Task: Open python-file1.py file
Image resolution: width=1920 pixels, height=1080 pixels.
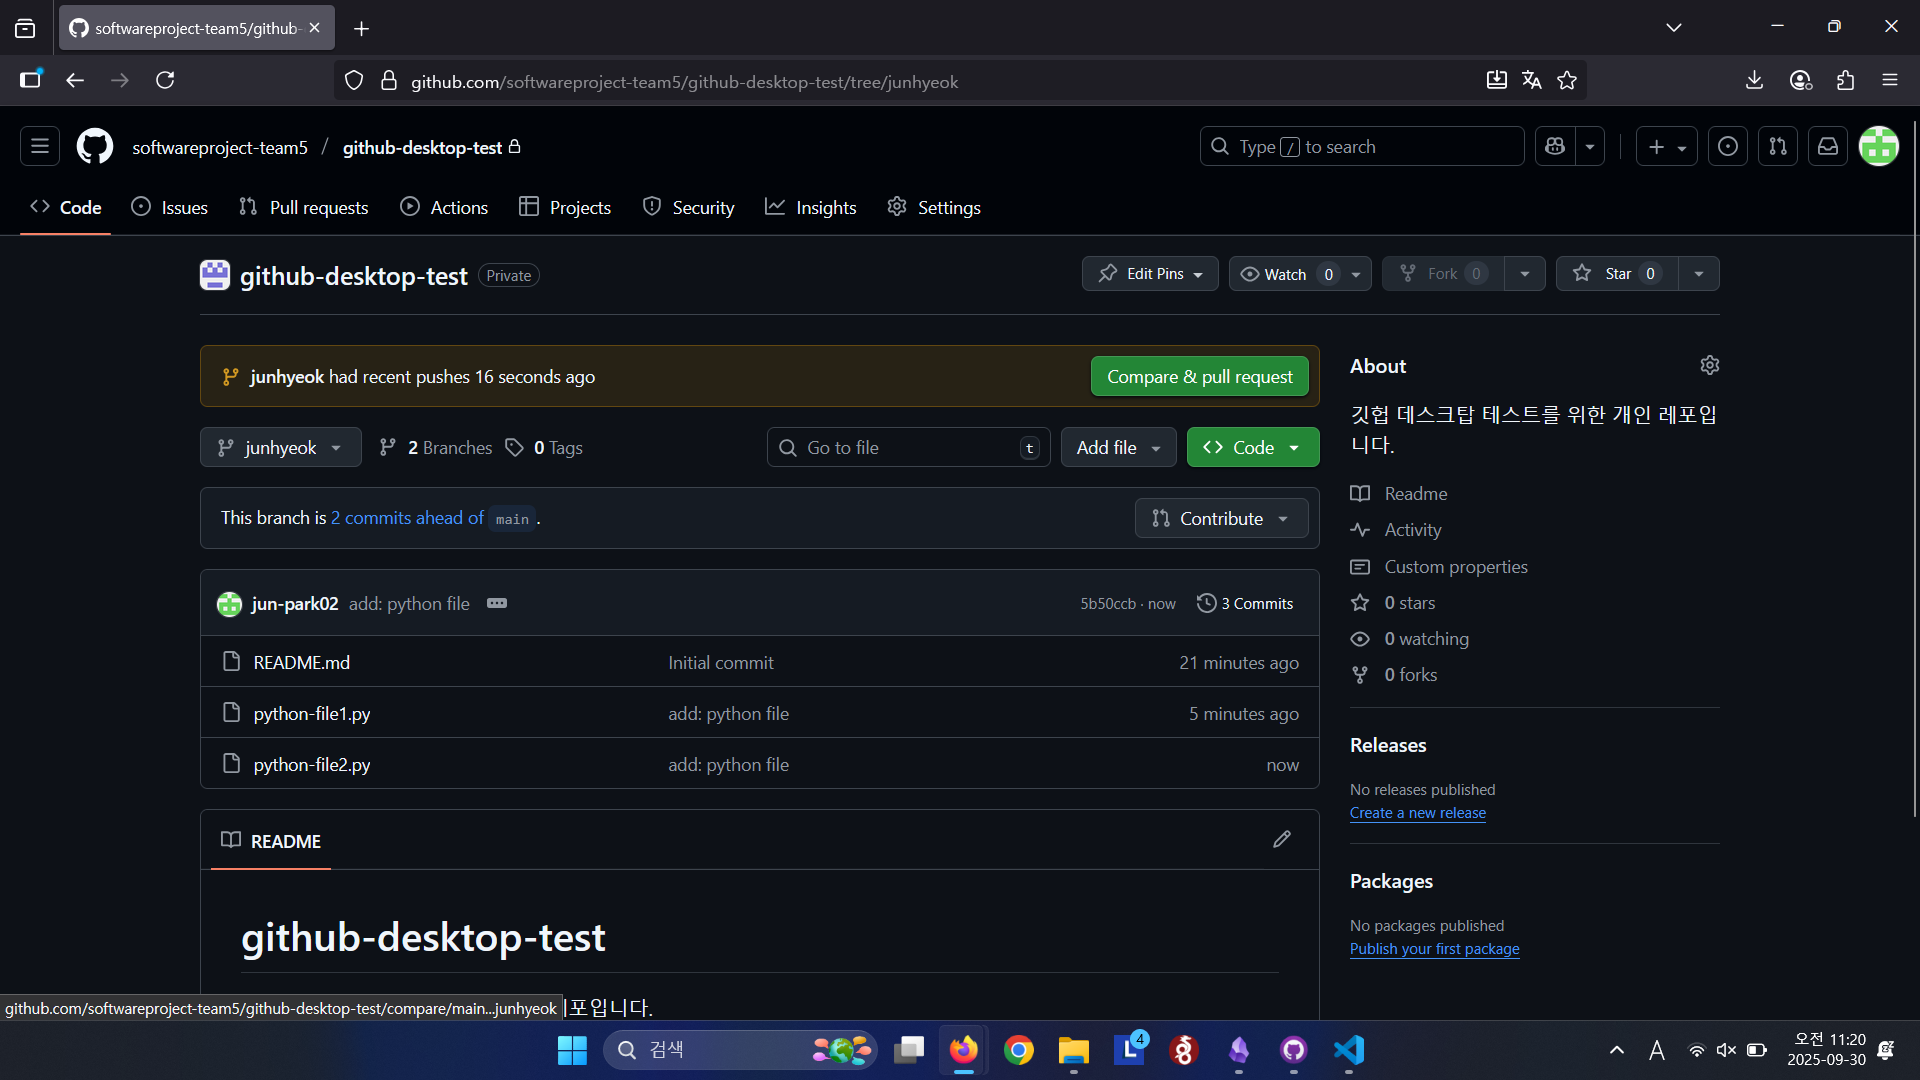Action: pos(312,714)
